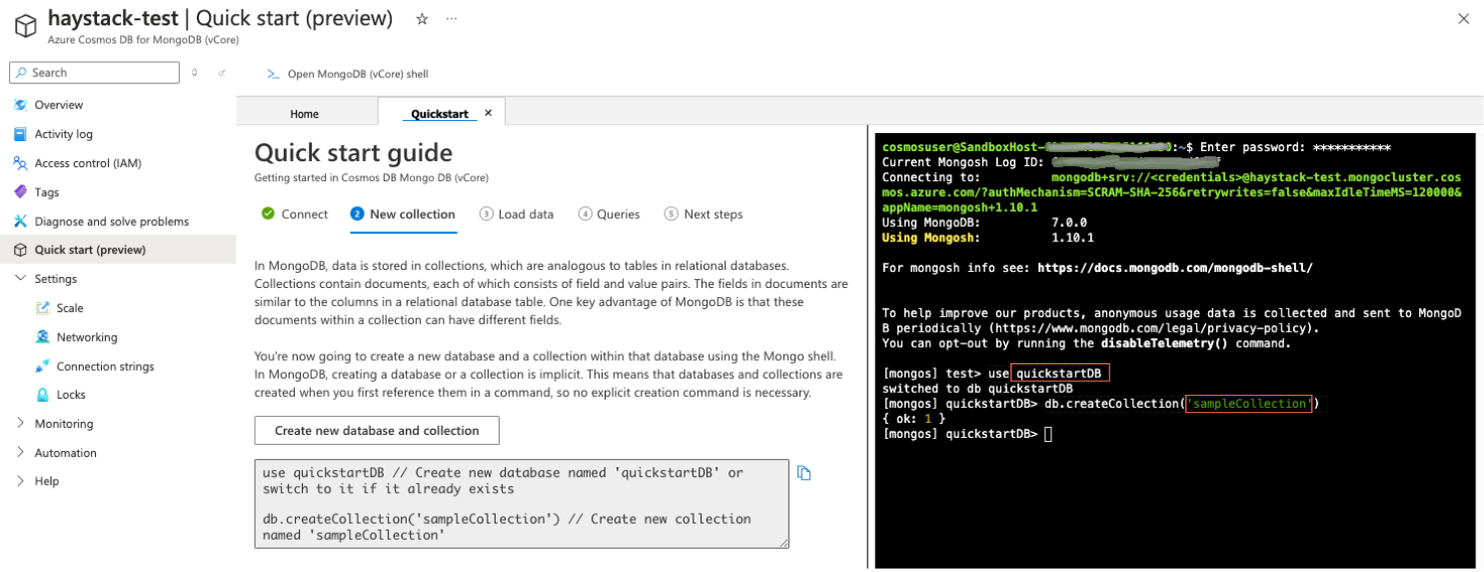Click the Access control (IAM) icon
Image resolution: width=1484 pixels, height=572 pixels.
point(20,163)
